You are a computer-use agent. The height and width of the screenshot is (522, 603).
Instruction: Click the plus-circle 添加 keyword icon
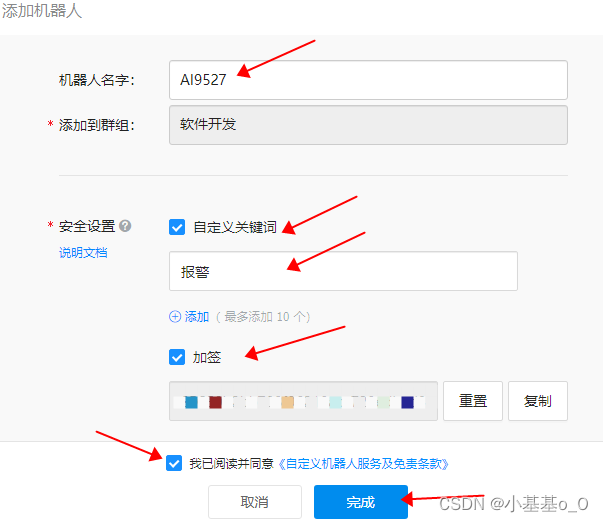pos(175,317)
